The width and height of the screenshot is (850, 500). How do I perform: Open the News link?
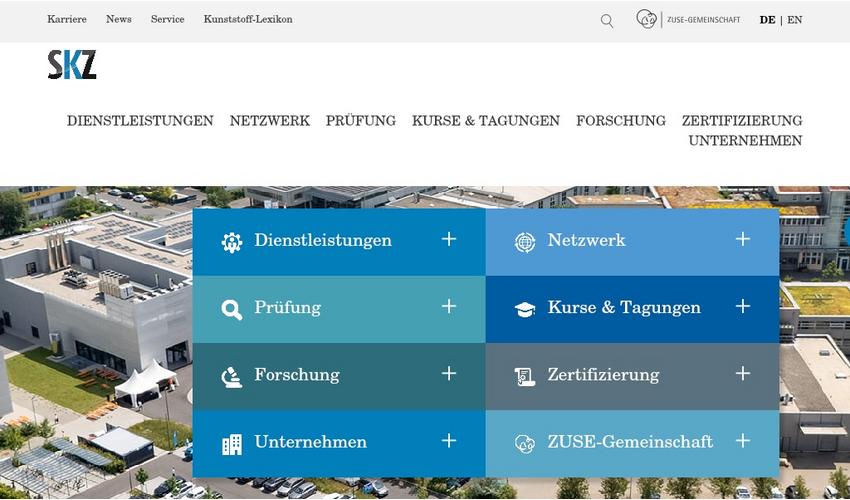coord(119,20)
